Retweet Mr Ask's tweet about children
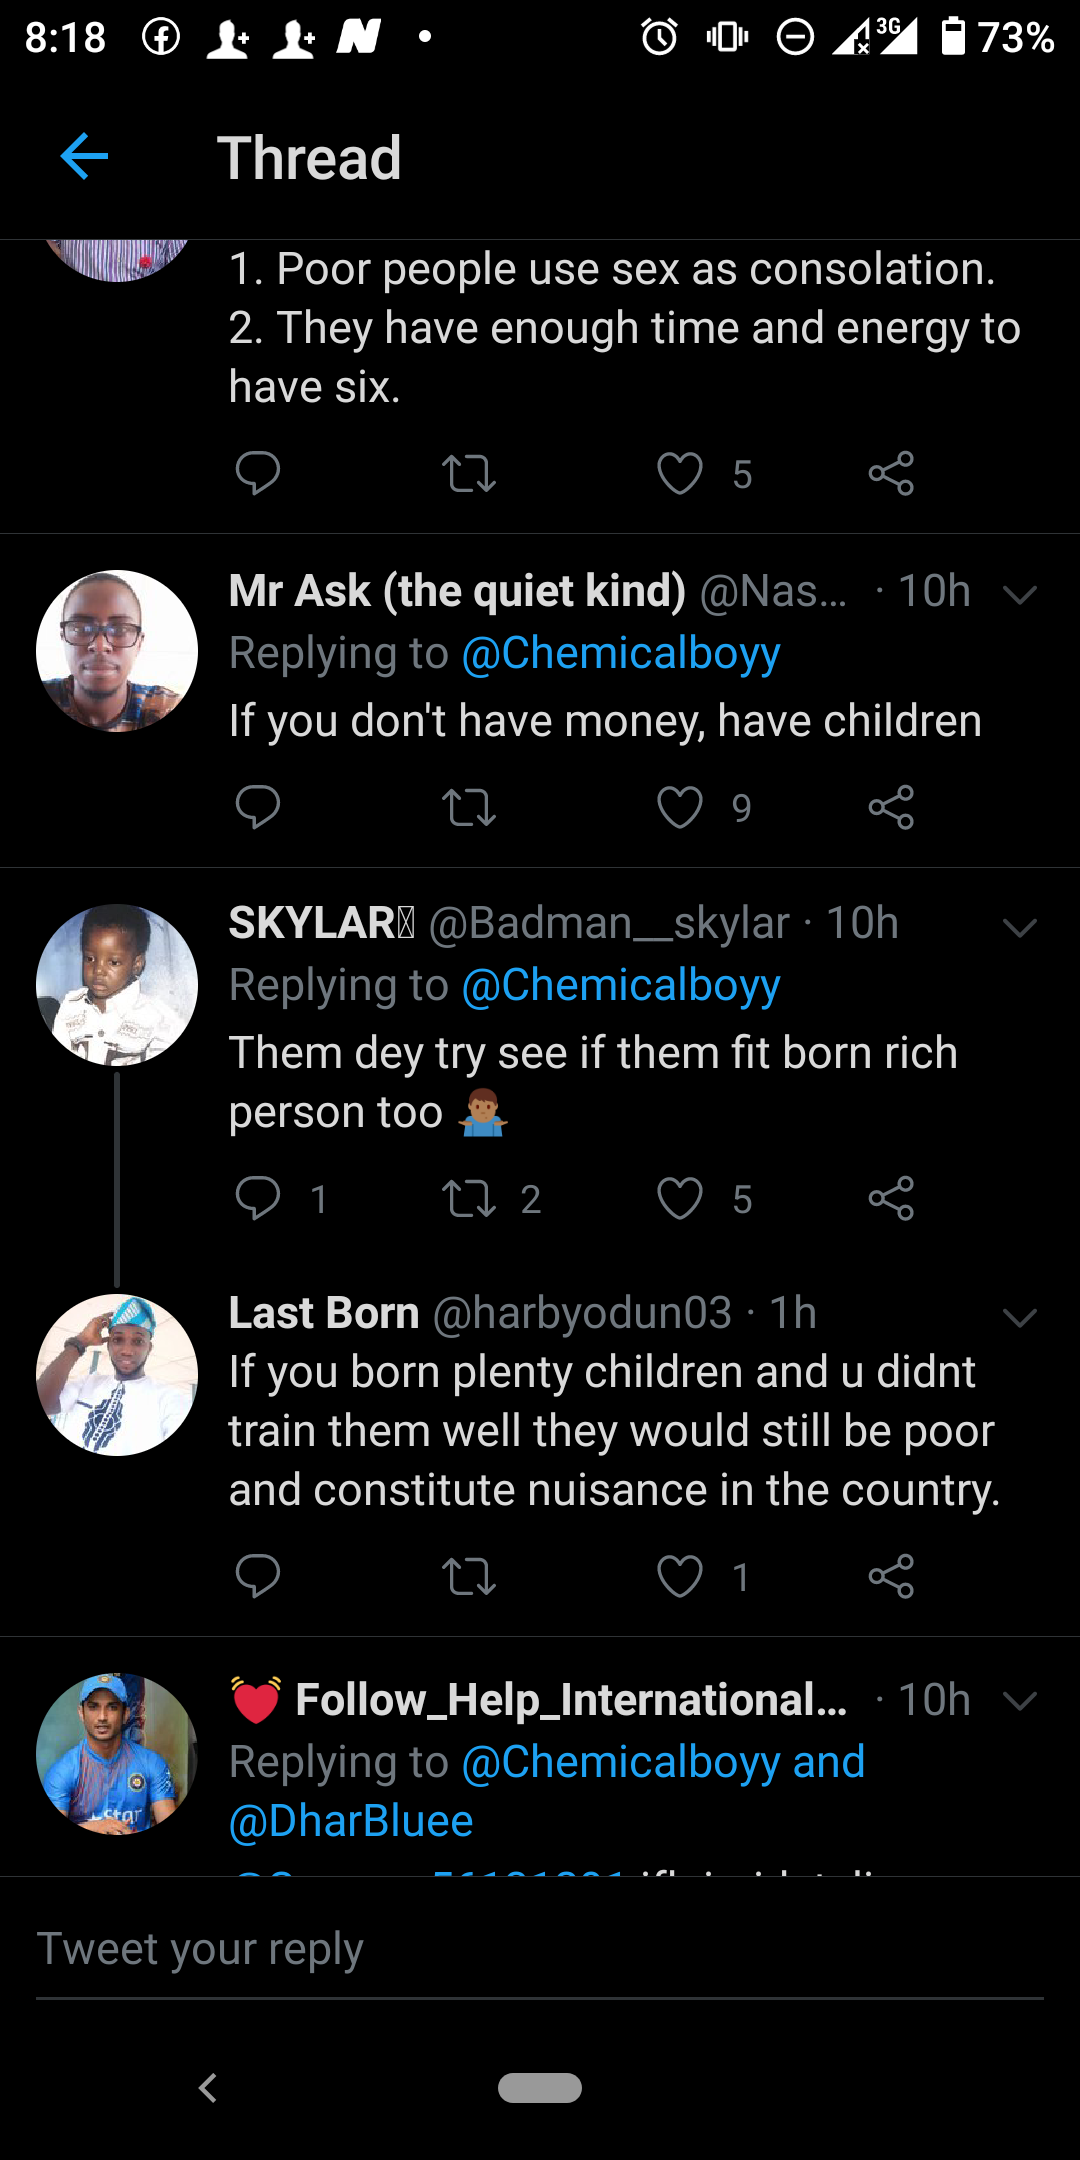The width and height of the screenshot is (1080, 2160). [x=468, y=807]
